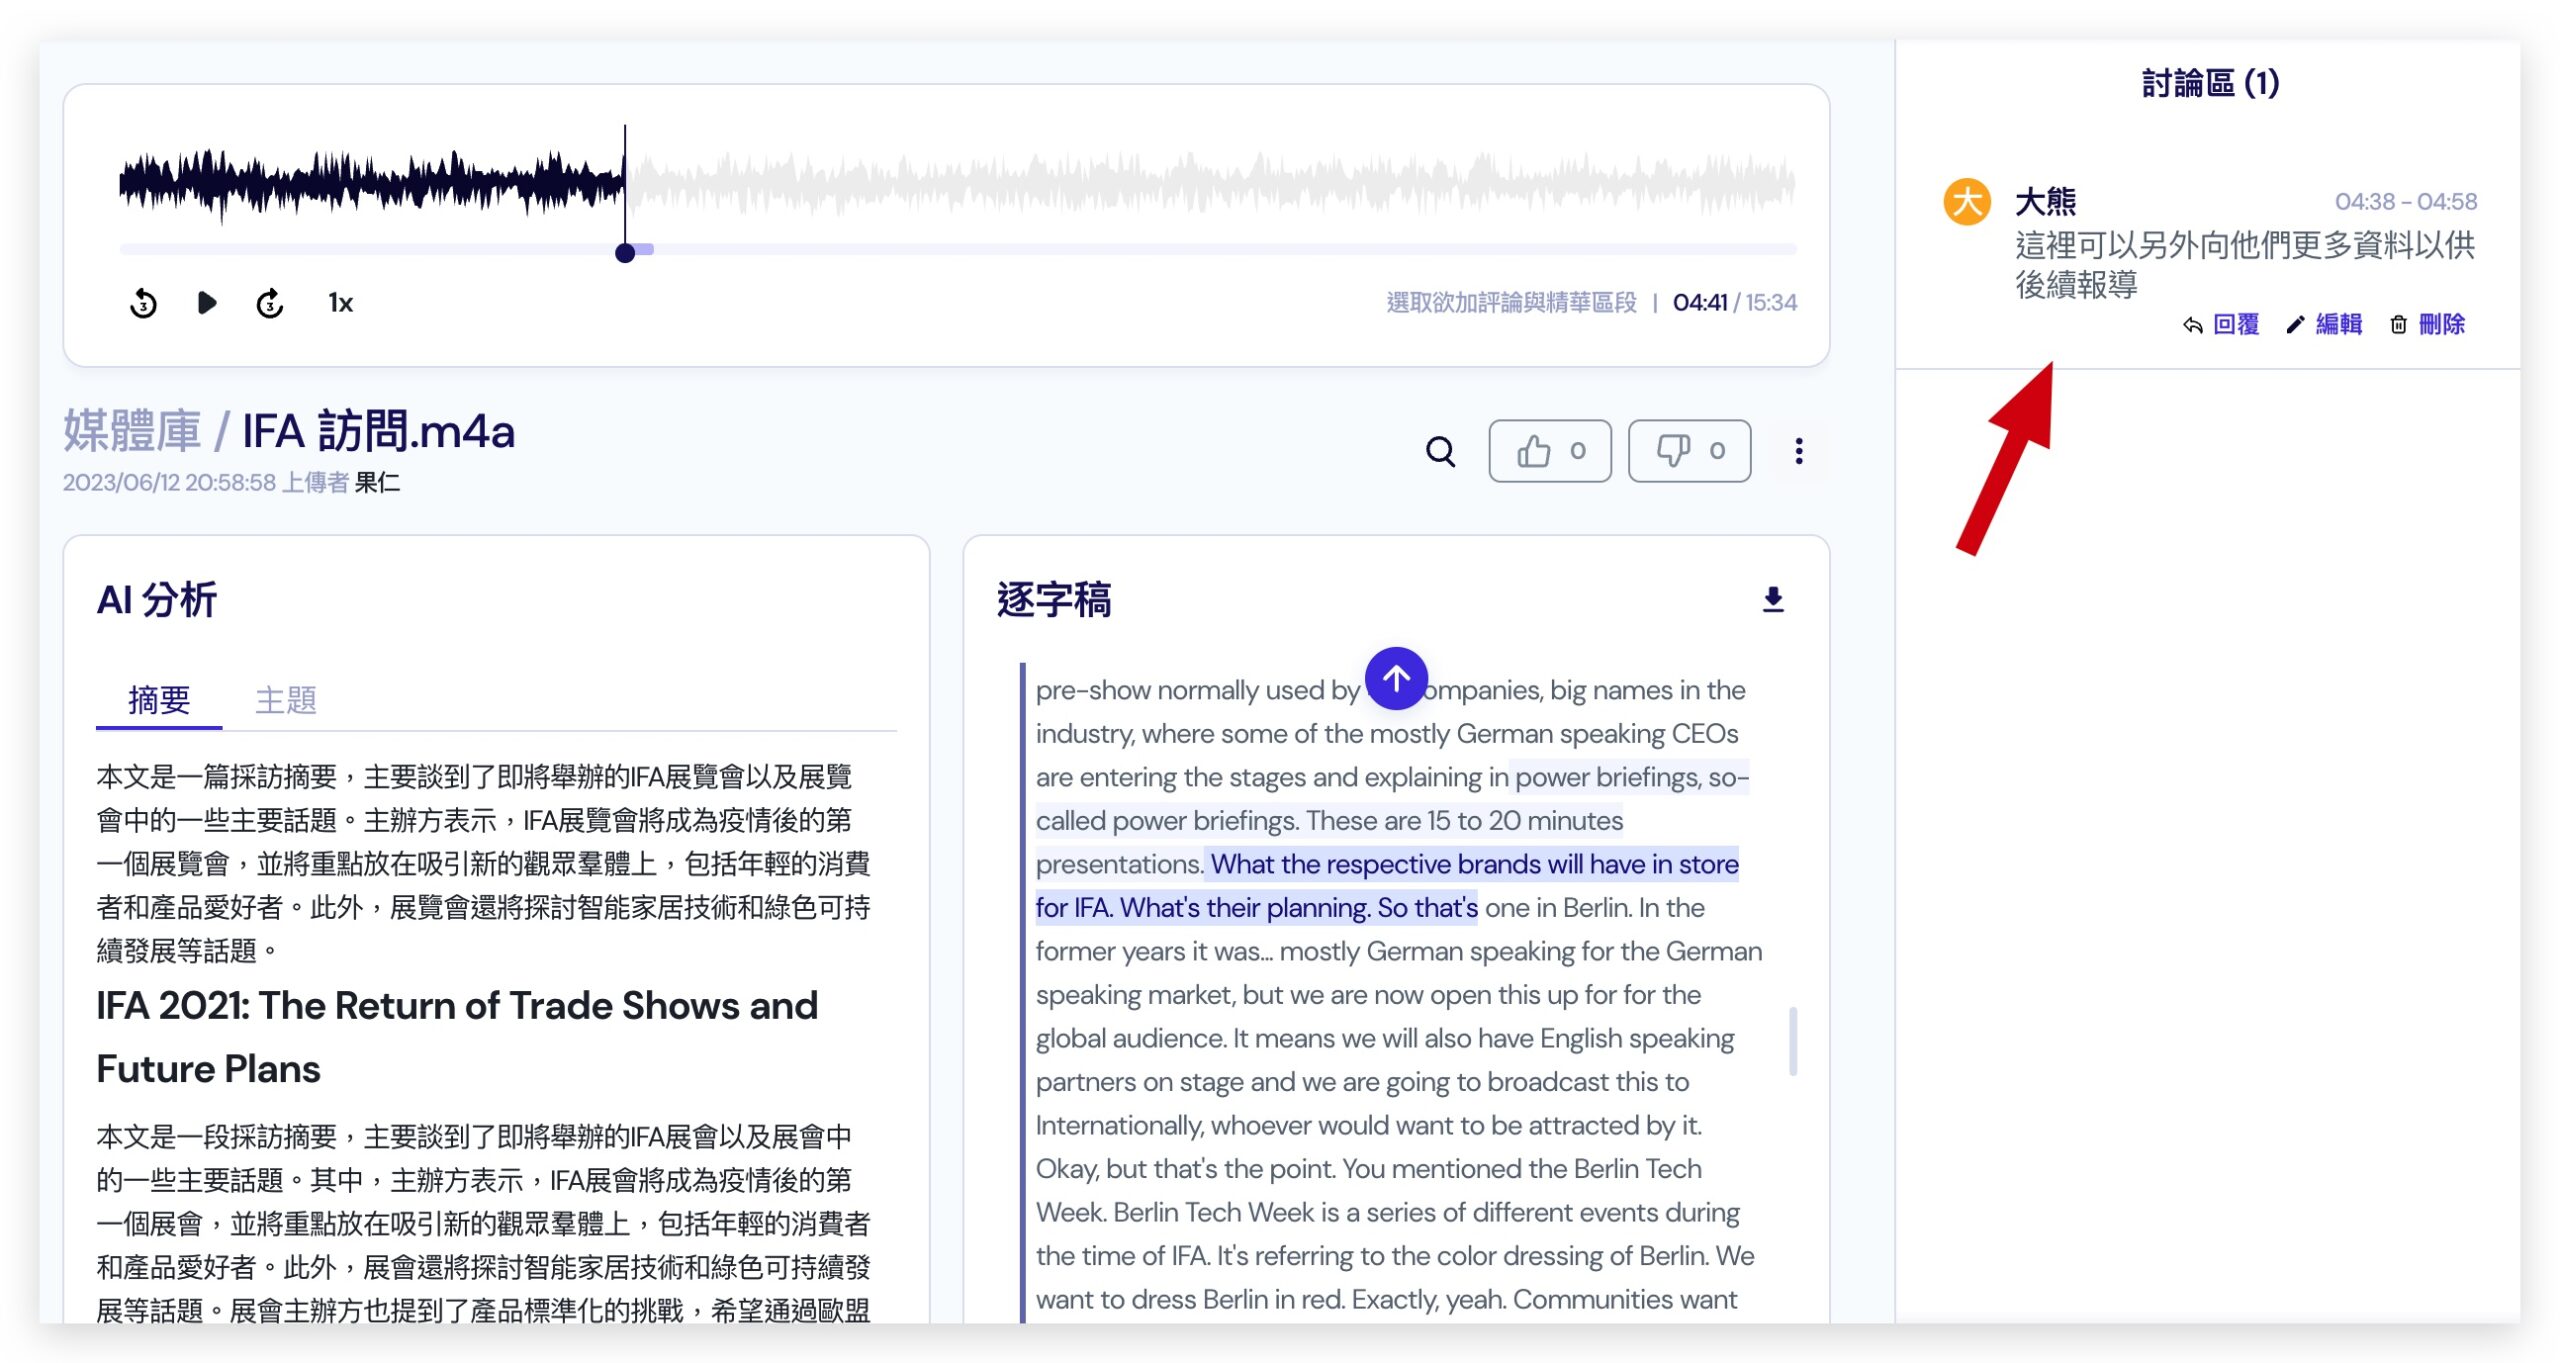
Task: Click the file title IFA 訪問.m4a
Action: click(378, 431)
